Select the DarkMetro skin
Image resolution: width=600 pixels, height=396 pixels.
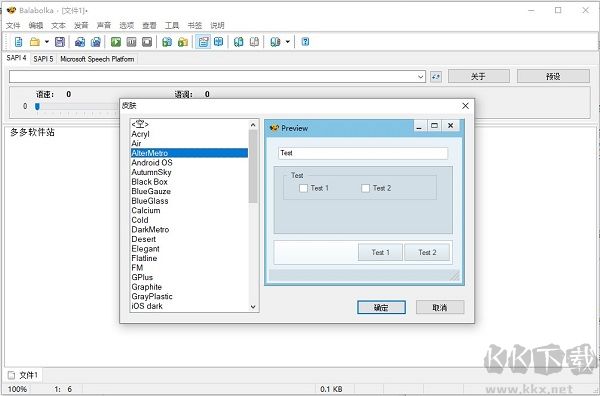coord(189,230)
